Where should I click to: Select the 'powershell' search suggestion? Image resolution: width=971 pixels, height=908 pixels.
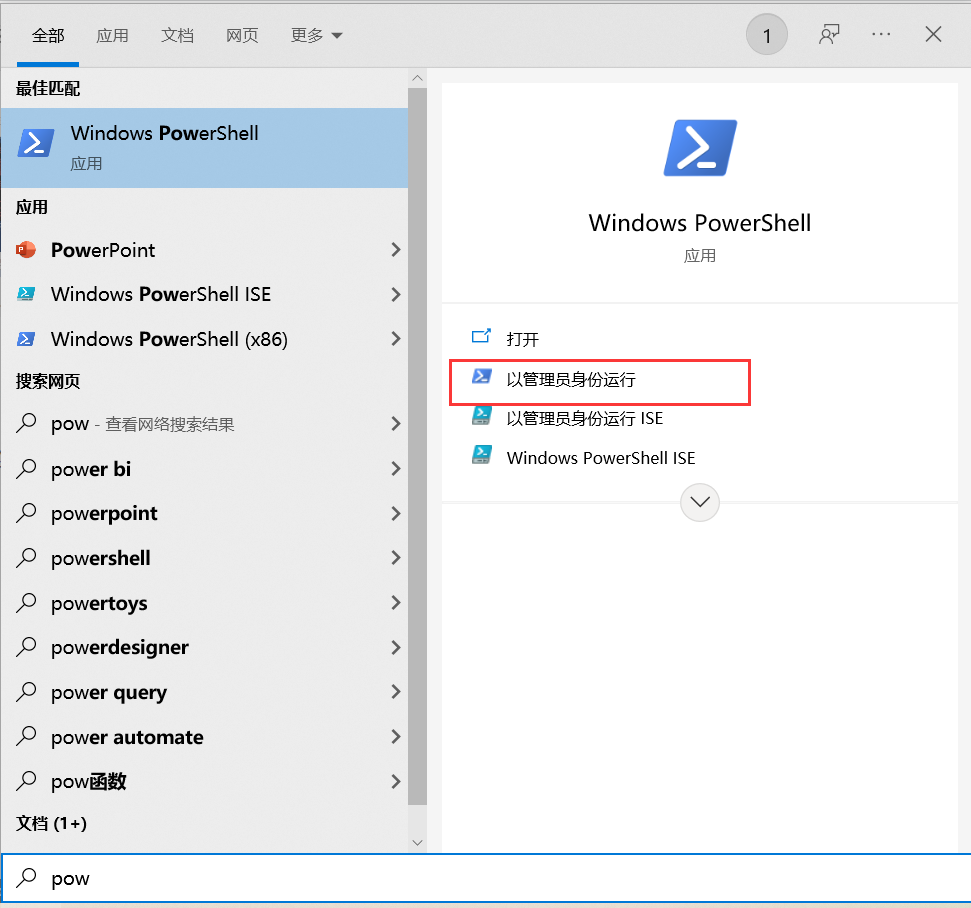coord(204,558)
